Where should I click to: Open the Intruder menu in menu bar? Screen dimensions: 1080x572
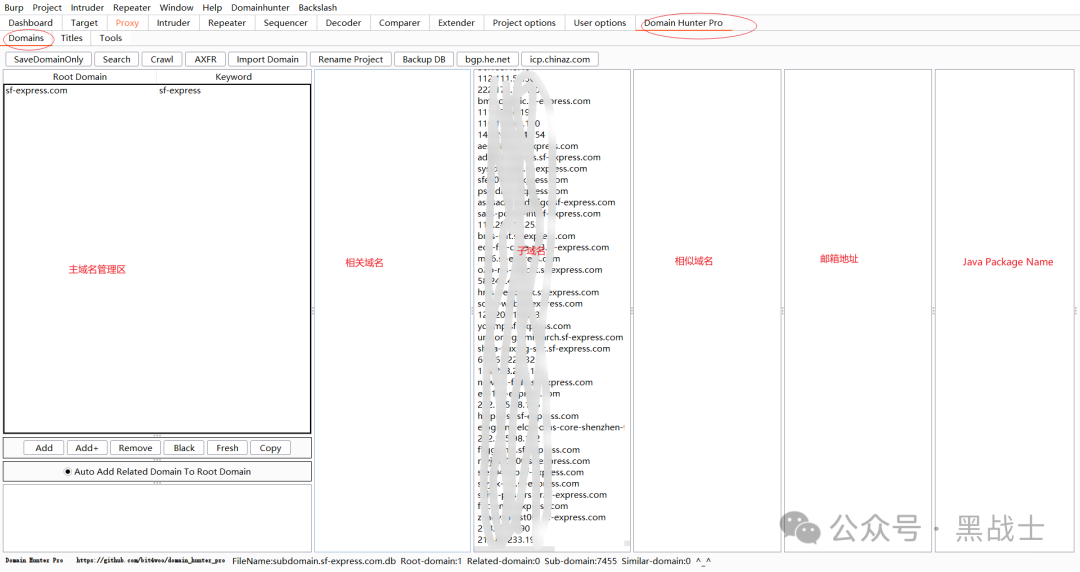coord(87,8)
